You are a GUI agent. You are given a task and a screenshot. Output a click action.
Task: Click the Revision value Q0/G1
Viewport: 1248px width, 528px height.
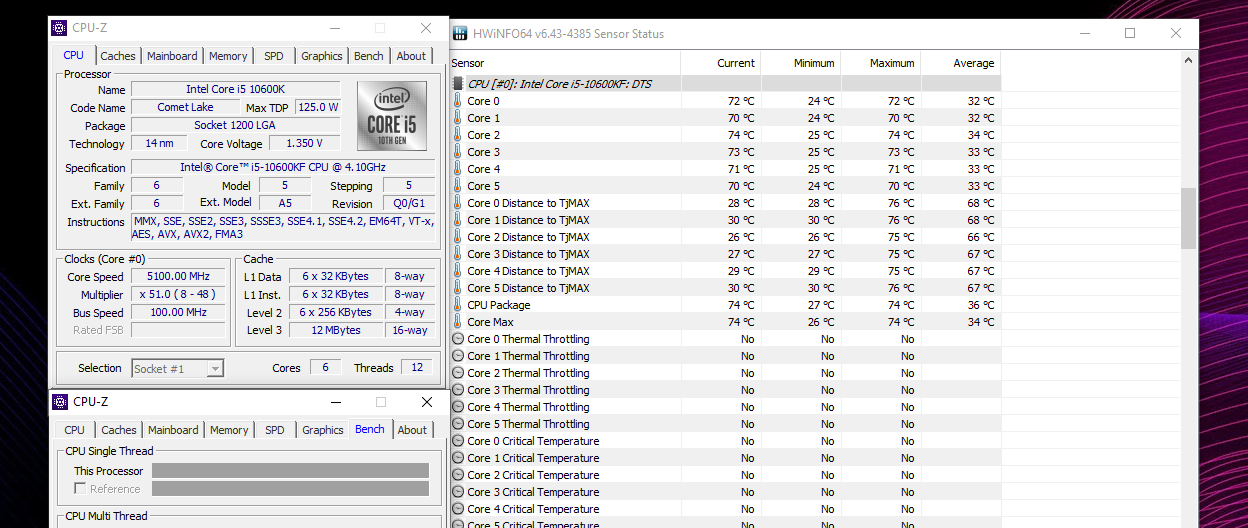(409, 204)
